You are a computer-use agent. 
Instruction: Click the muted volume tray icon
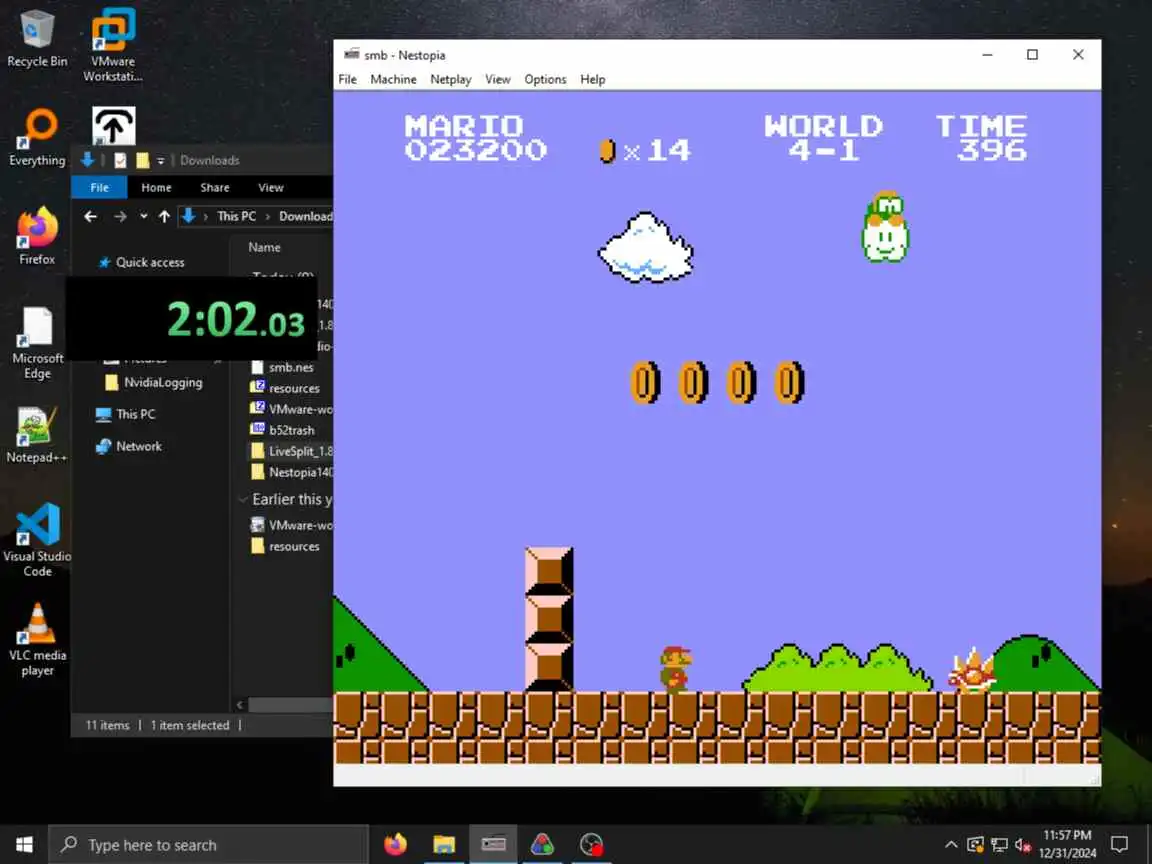click(x=1023, y=845)
